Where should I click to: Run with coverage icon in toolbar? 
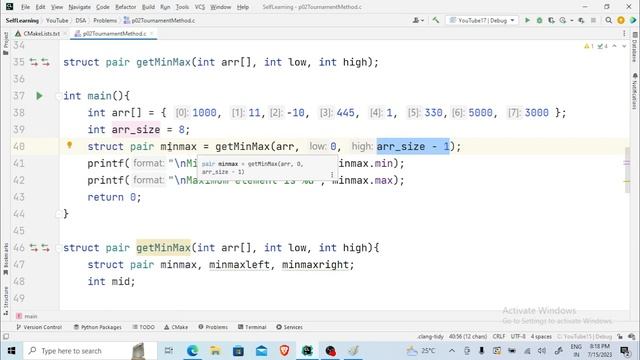551,20
